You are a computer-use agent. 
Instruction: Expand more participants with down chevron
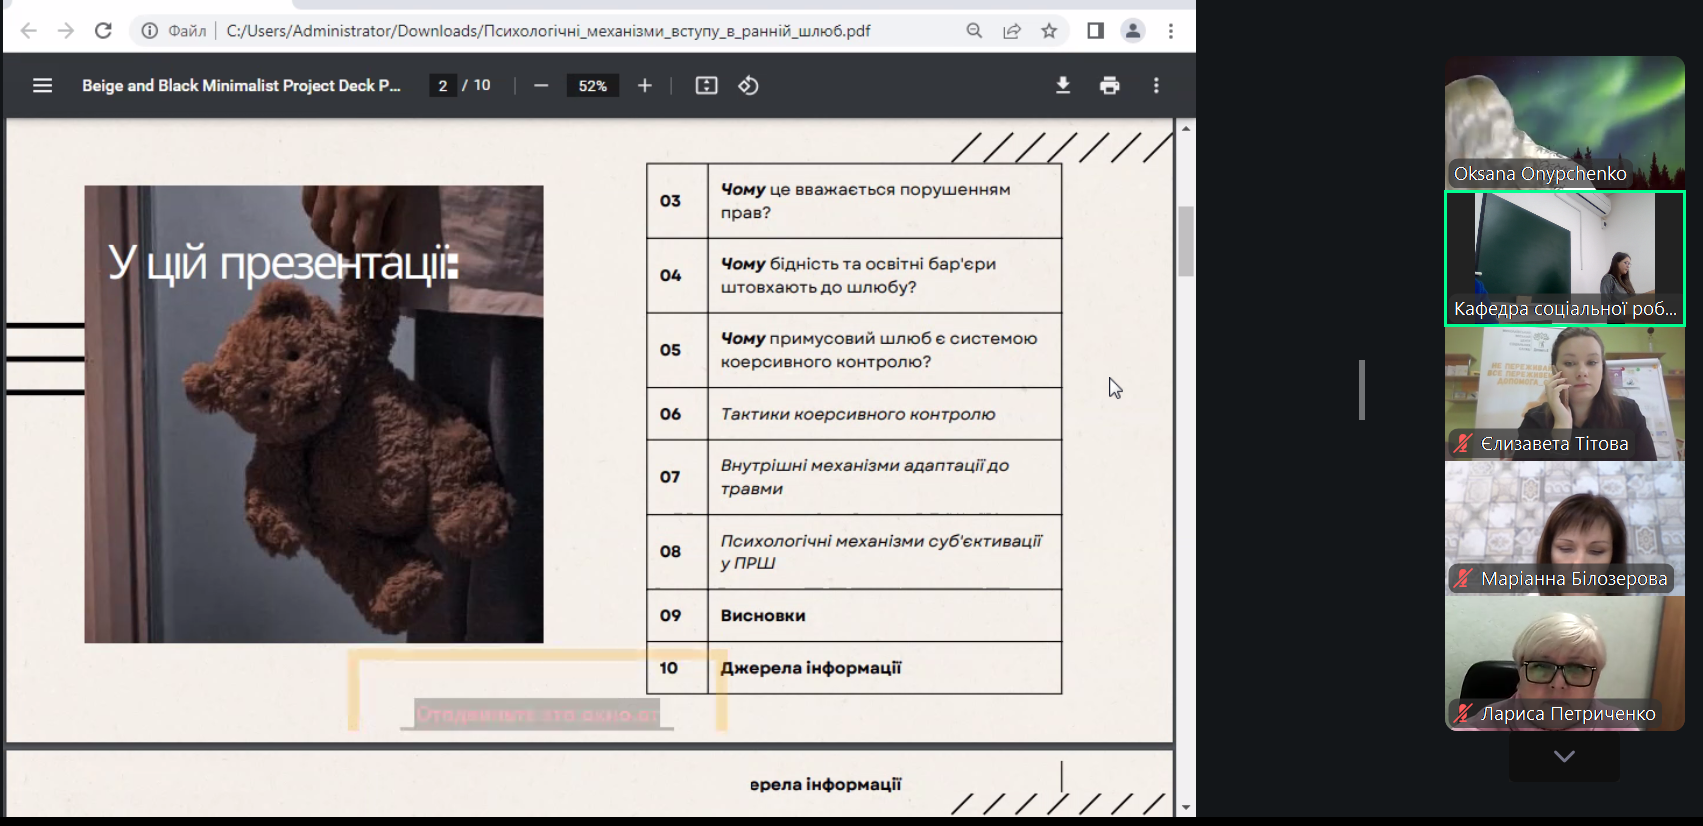tap(1564, 757)
